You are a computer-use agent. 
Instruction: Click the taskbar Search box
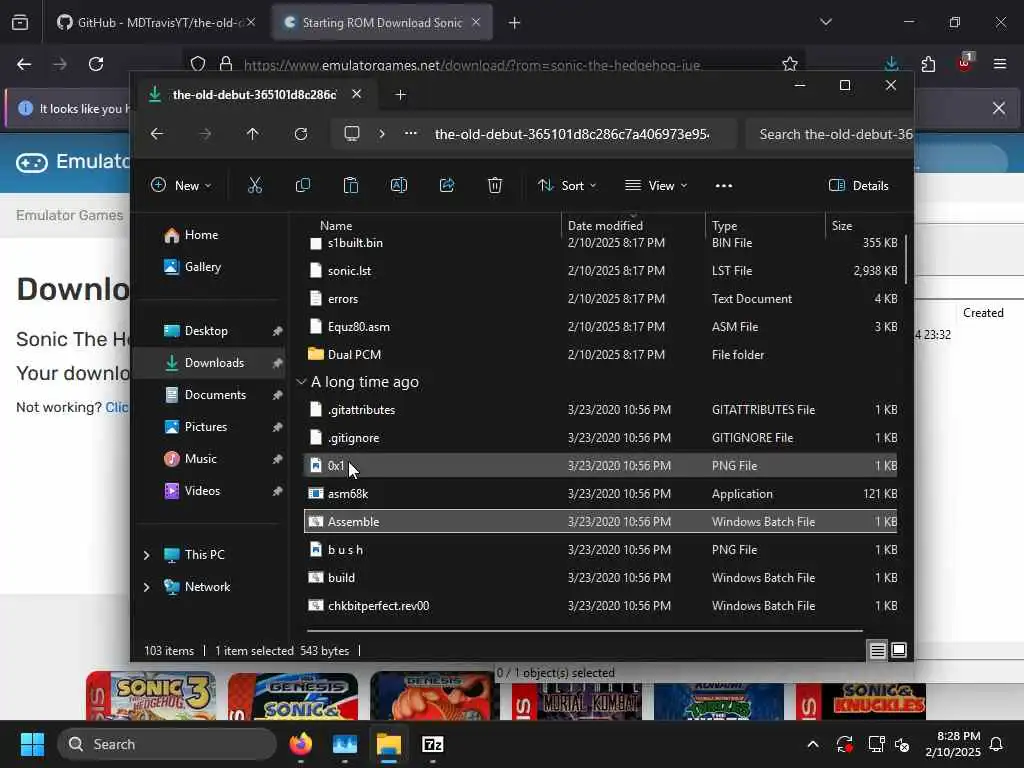(167, 744)
